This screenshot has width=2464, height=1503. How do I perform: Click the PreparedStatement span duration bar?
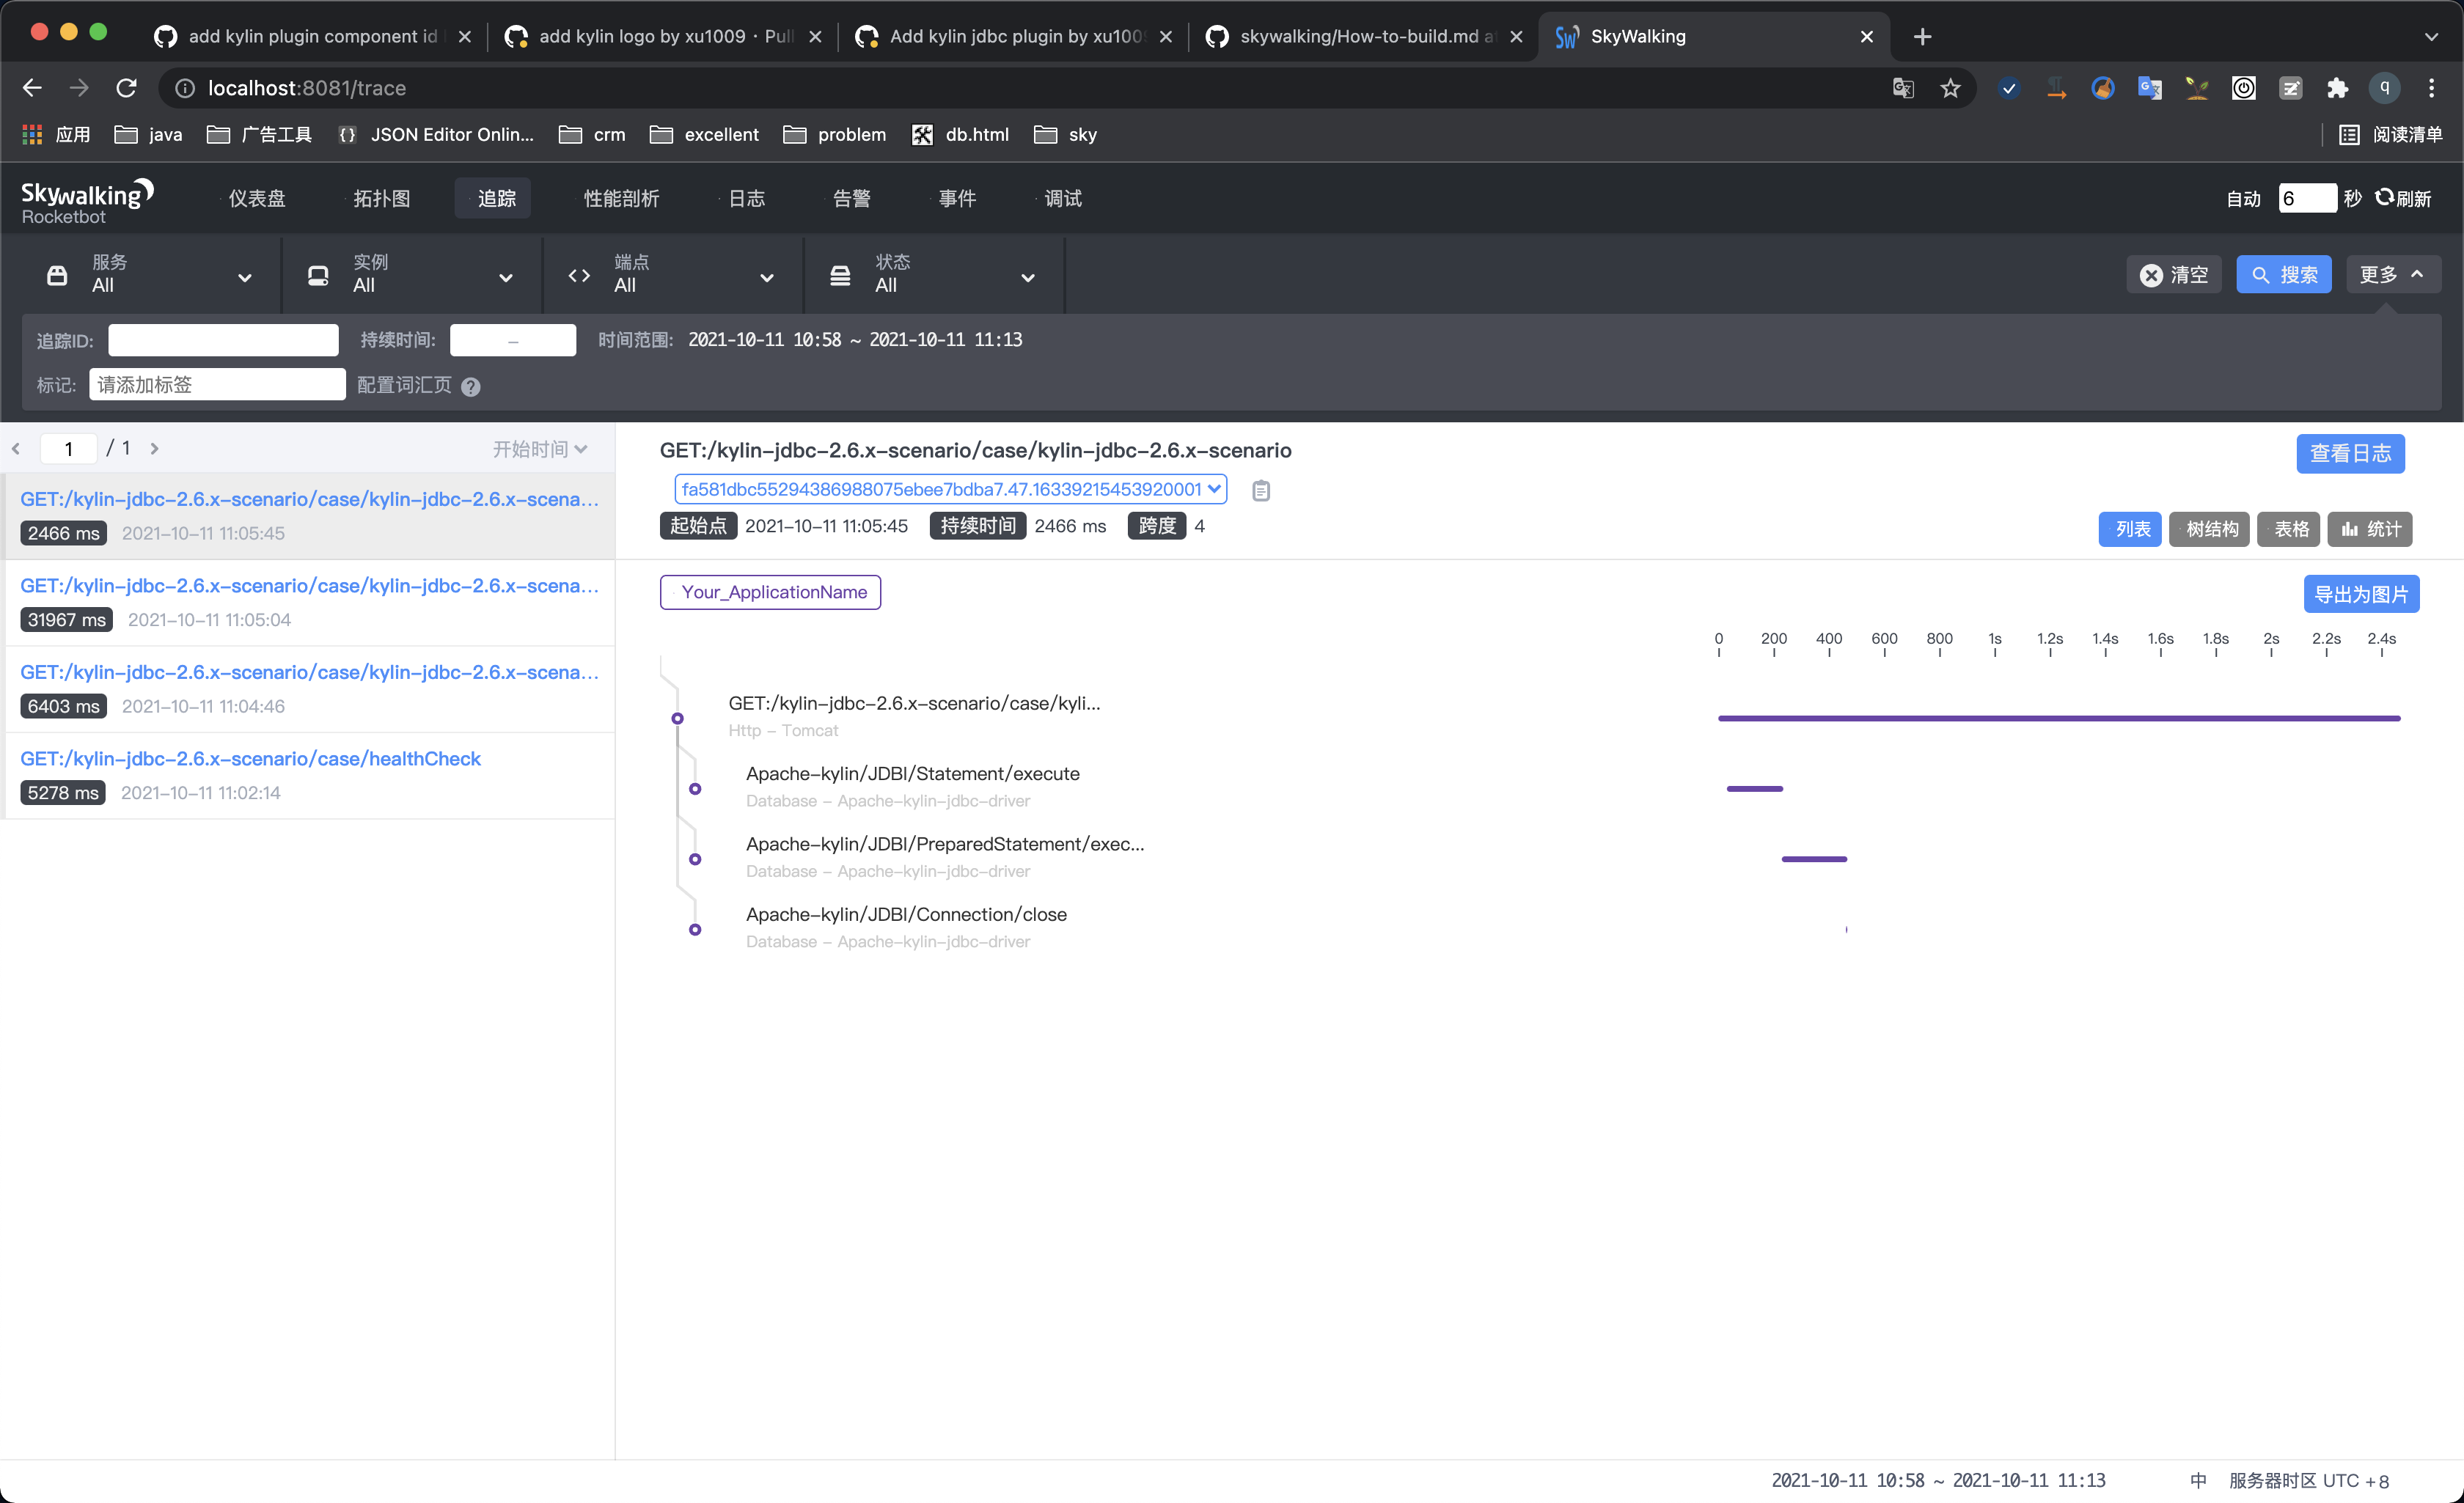pyautogui.click(x=1814, y=859)
